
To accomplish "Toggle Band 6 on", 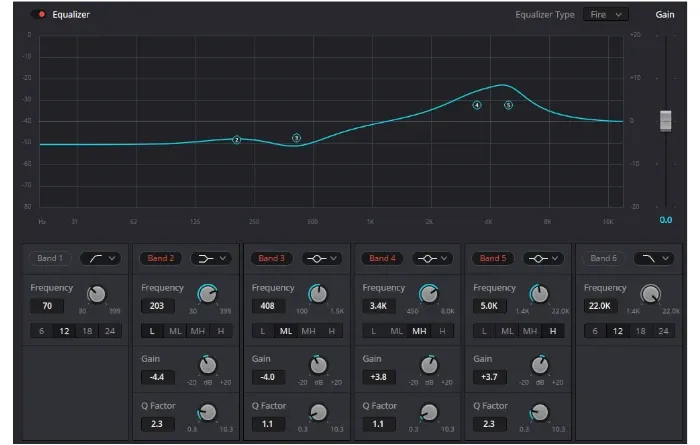I will click(604, 258).
